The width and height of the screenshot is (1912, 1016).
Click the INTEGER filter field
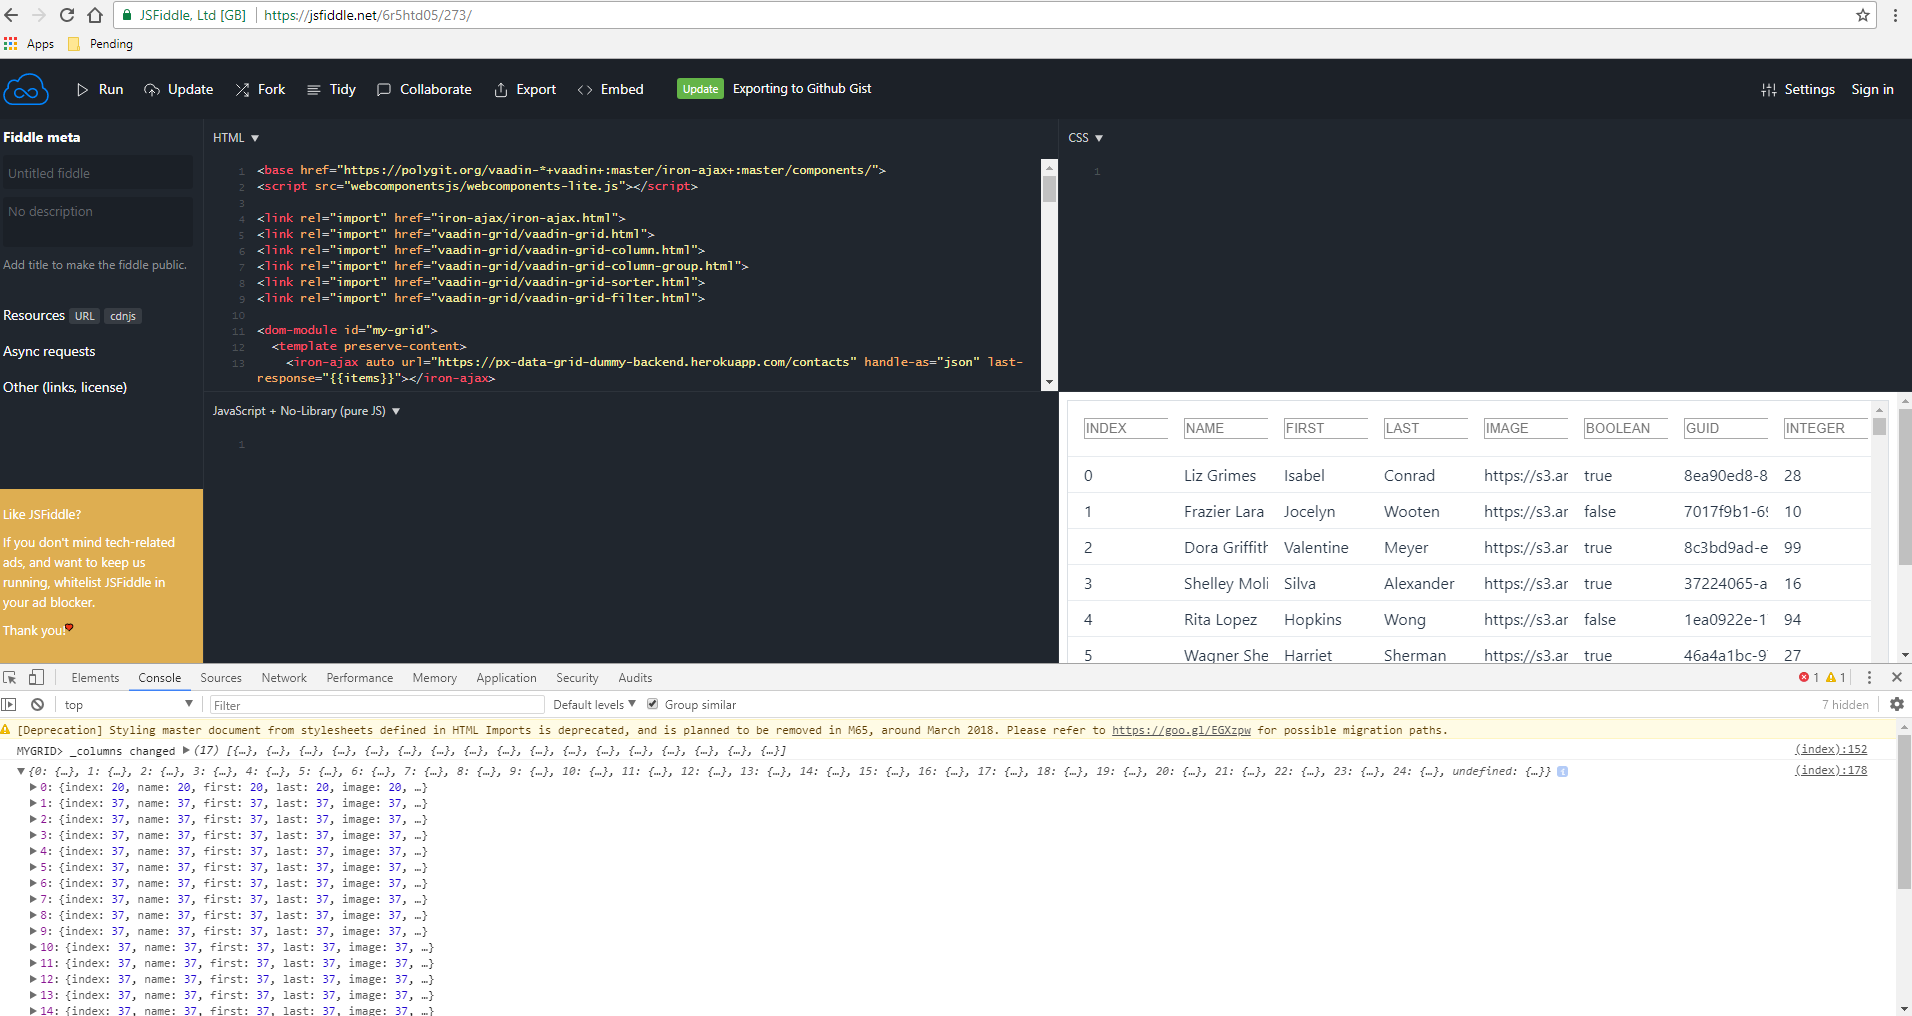coord(1826,428)
